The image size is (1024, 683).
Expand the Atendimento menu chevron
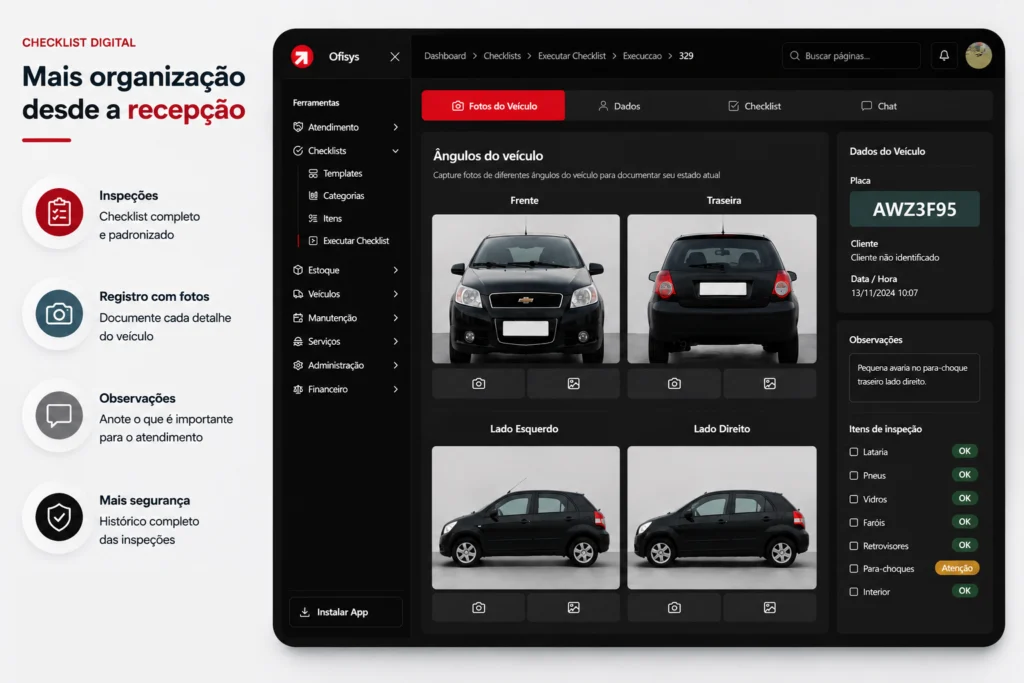[395, 127]
